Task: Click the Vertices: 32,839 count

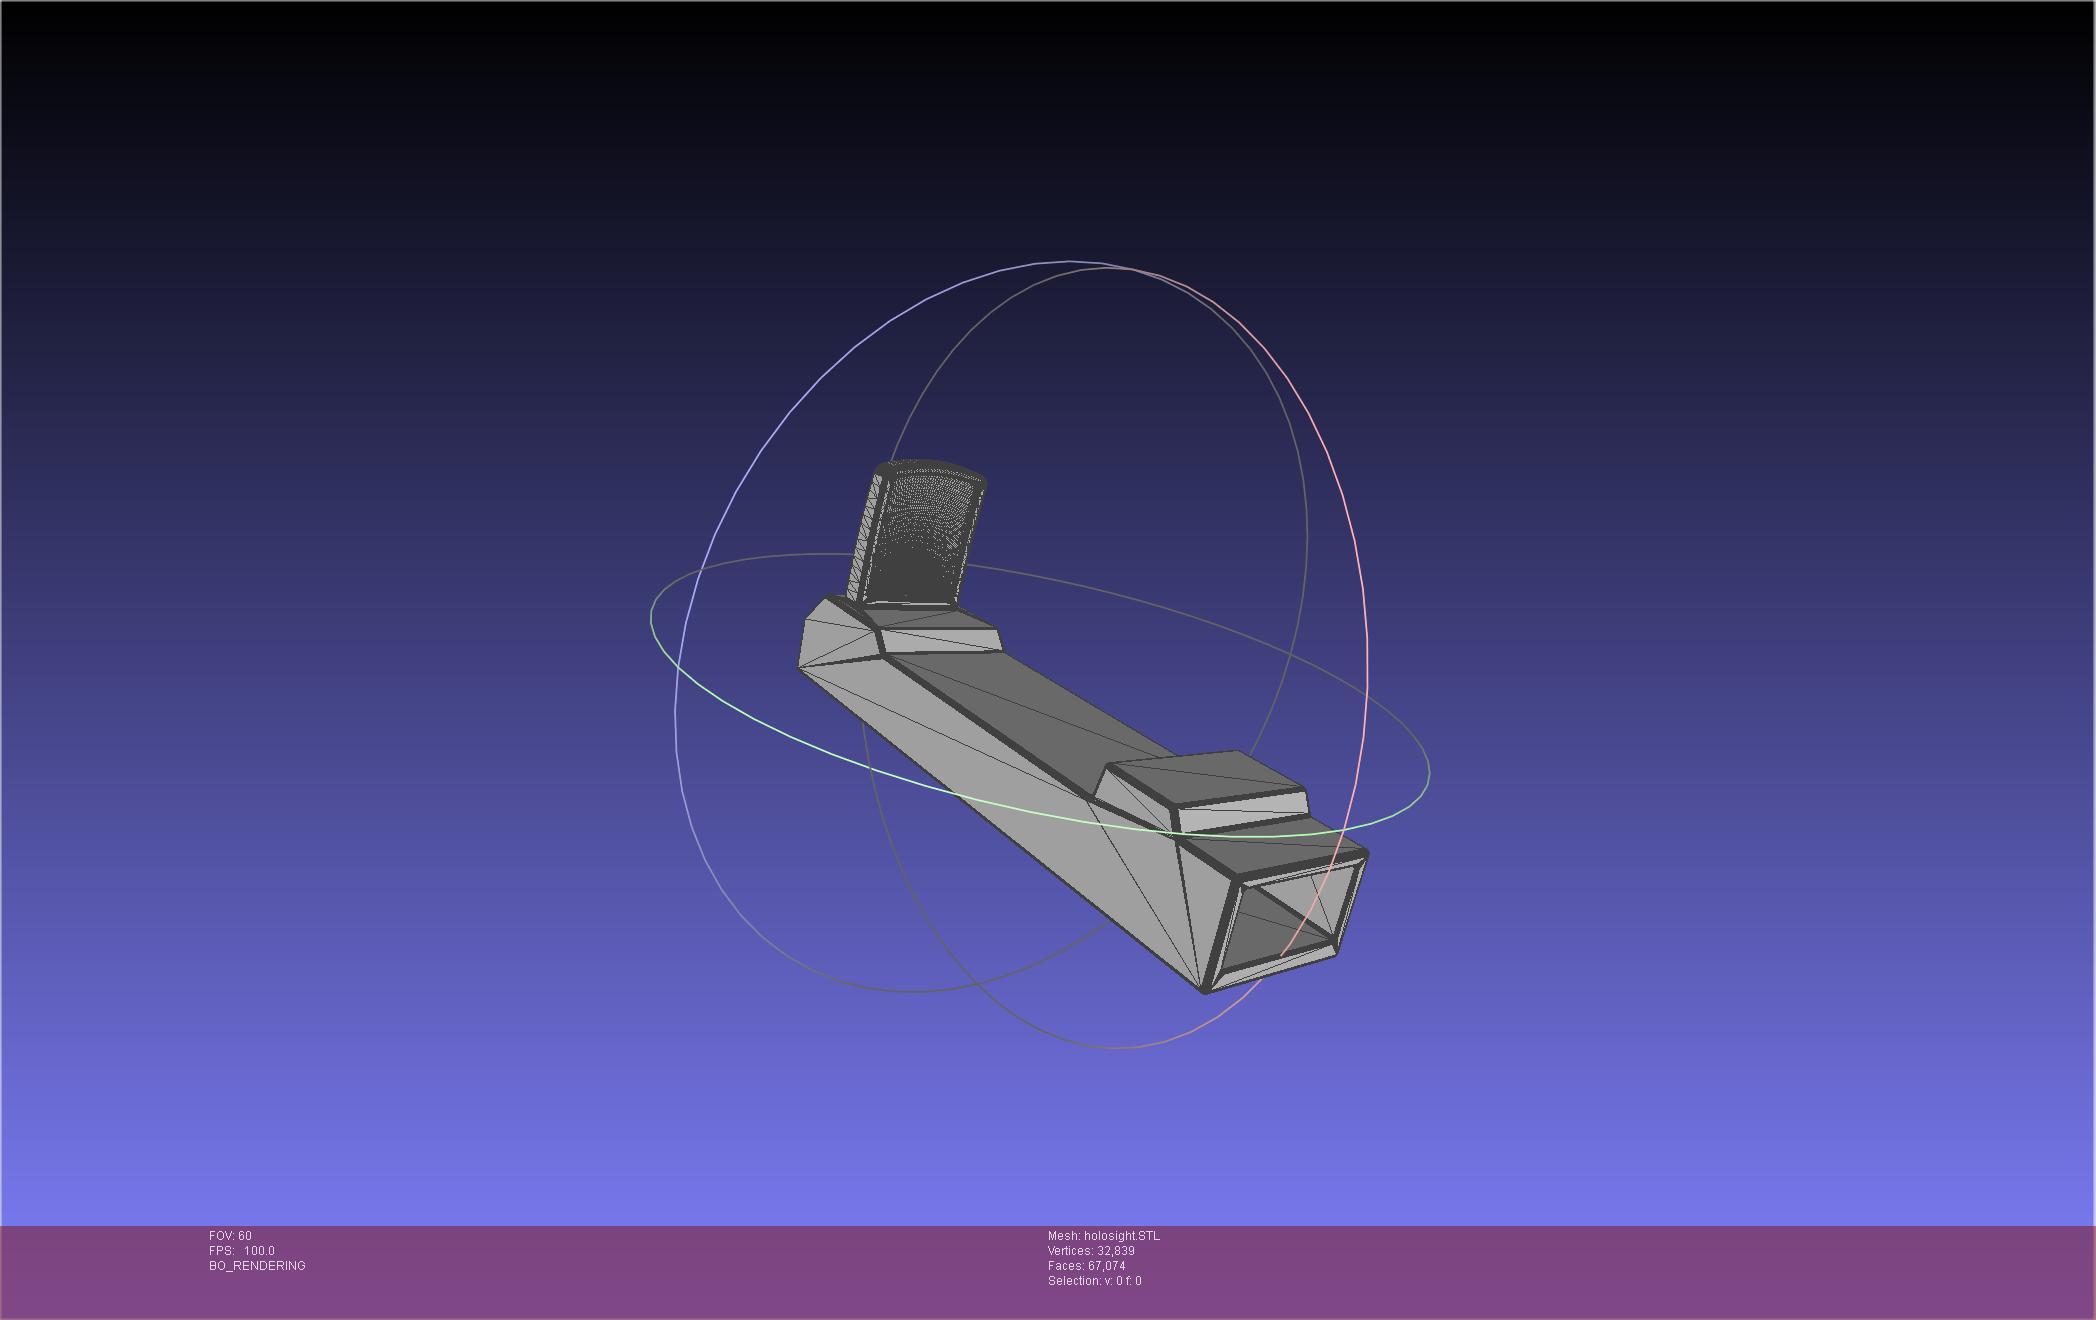Action: 1090,1251
